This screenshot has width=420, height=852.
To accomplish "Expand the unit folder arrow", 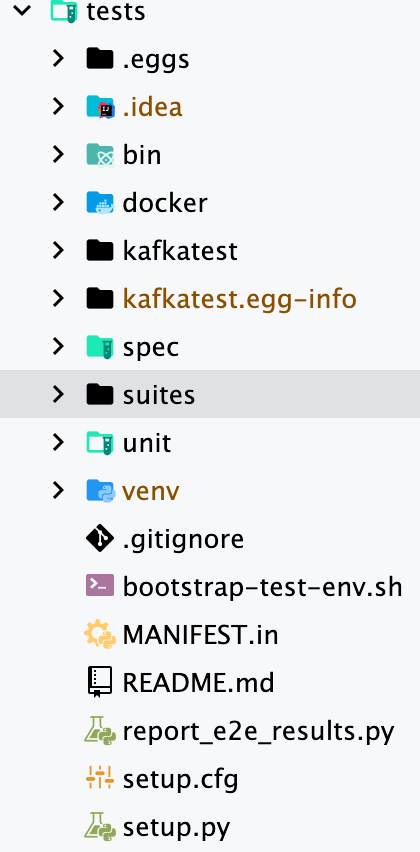I will [x=58, y=443].
